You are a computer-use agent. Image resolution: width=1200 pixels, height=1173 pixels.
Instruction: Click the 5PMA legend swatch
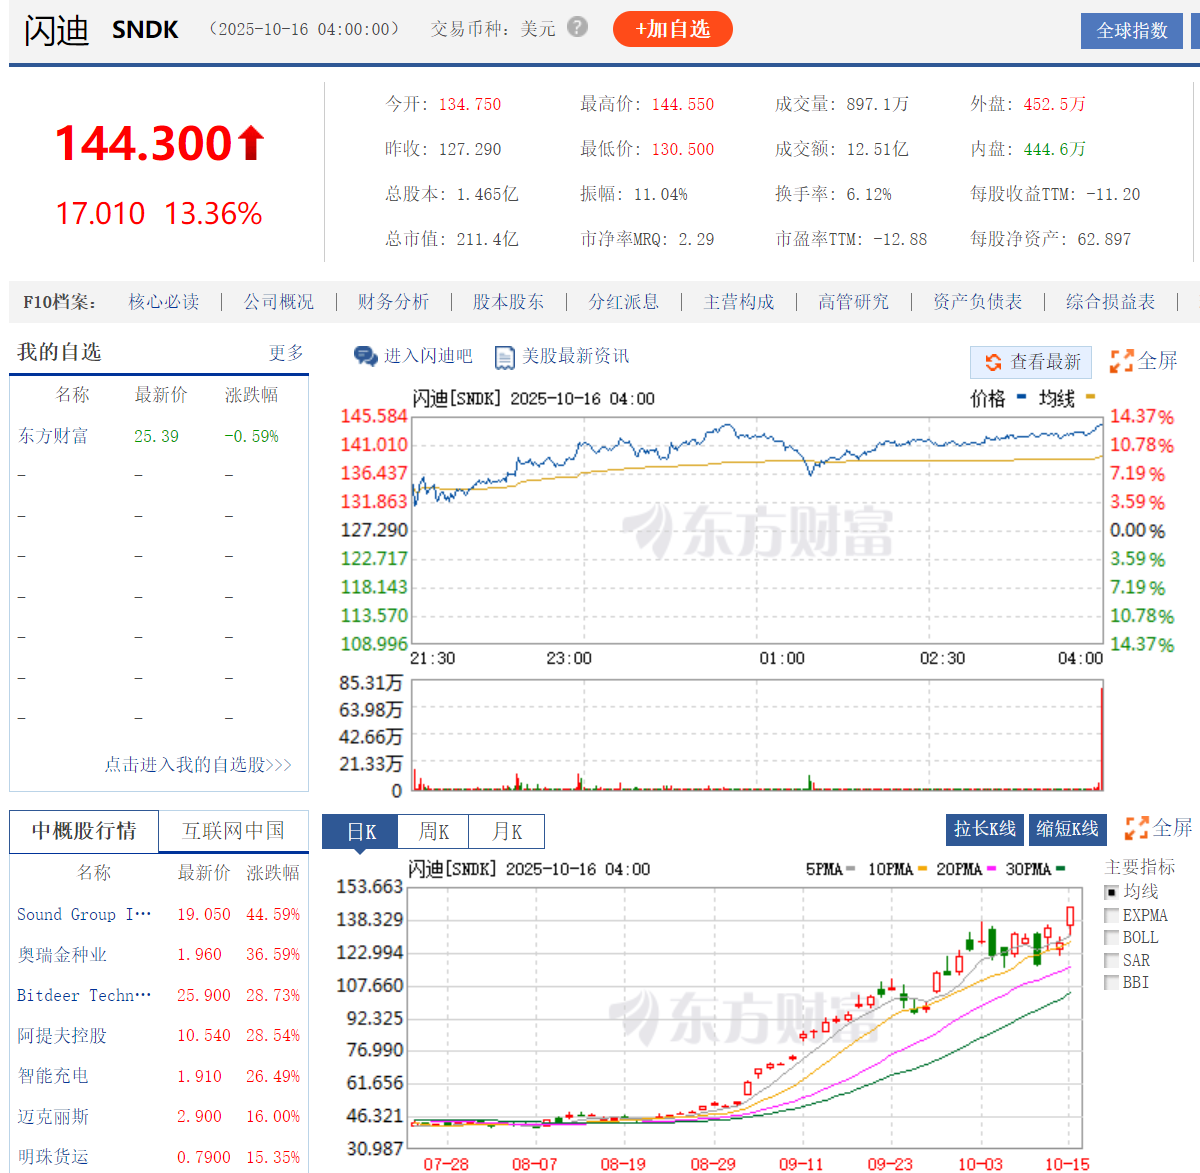[850, 869]
